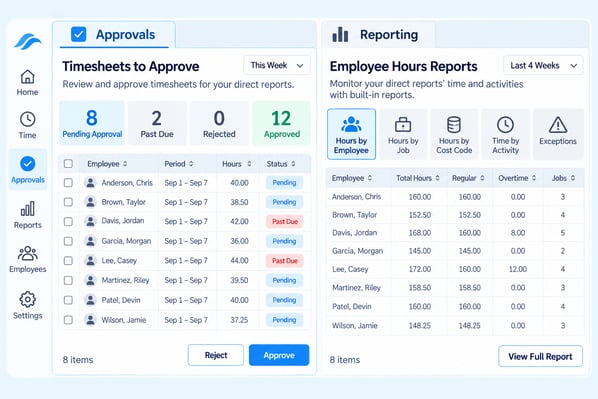Open Reports bar chart icon in sidebar
This screenshot has width=598, height=399.
(x=27, y=209)
